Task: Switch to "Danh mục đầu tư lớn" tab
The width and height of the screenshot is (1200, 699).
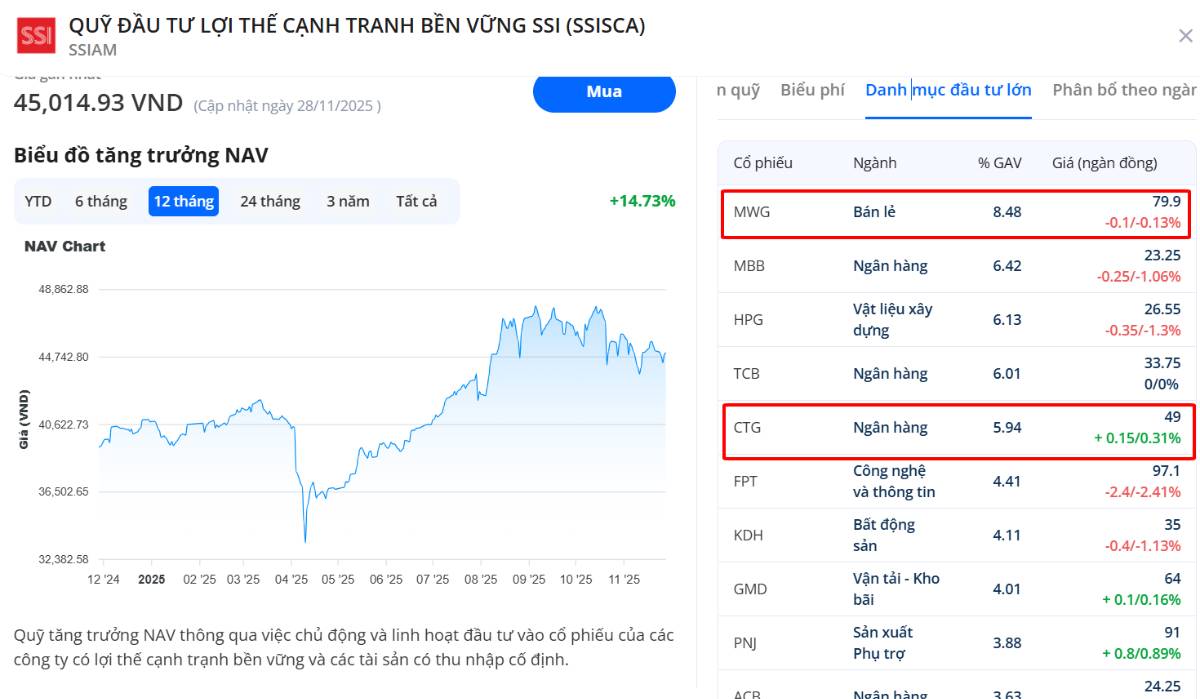Action: pyautogui.click(x=948, y=89)
